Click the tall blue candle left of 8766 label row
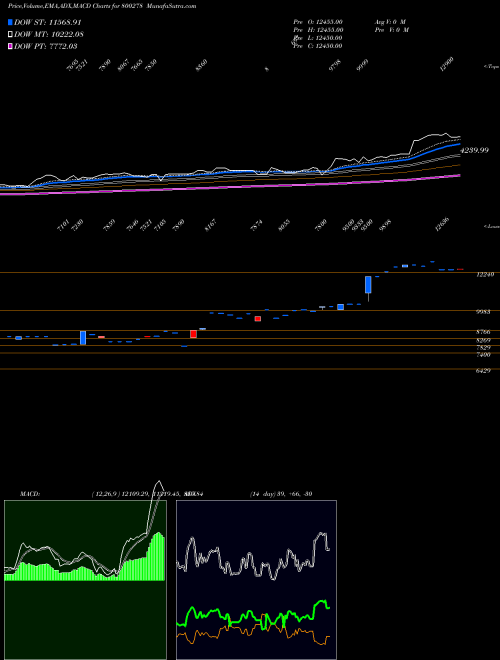 pos(83,338)
